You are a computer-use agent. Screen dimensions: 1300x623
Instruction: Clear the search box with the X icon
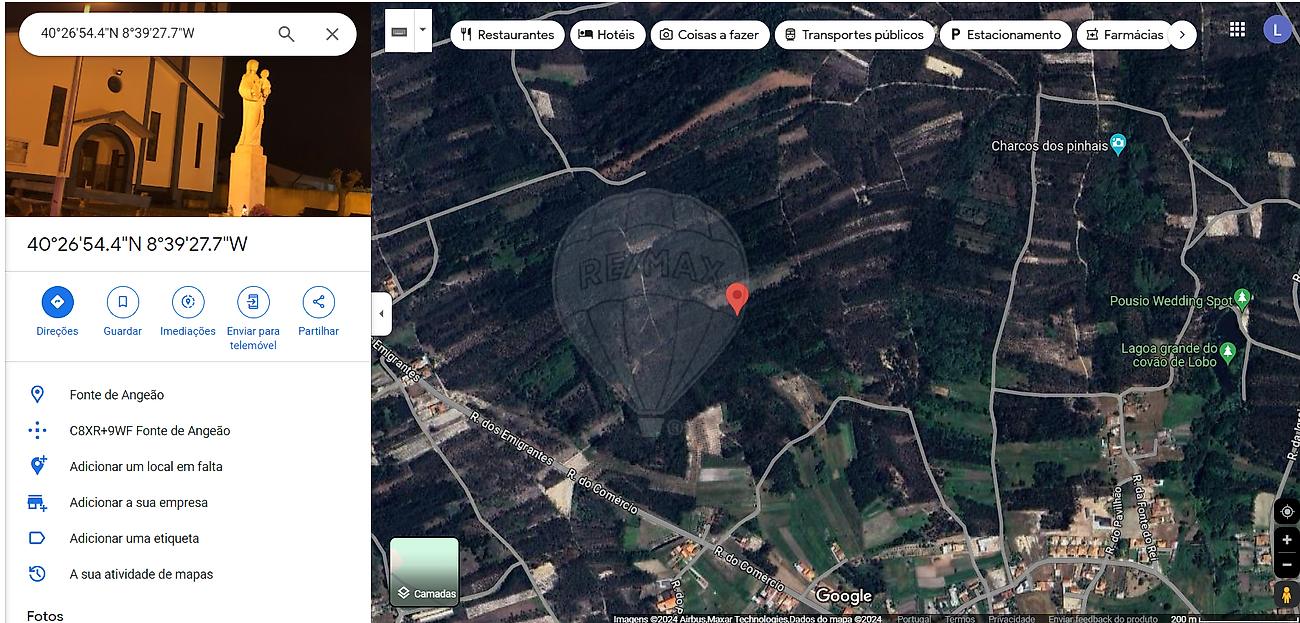(x=332, y=34)
